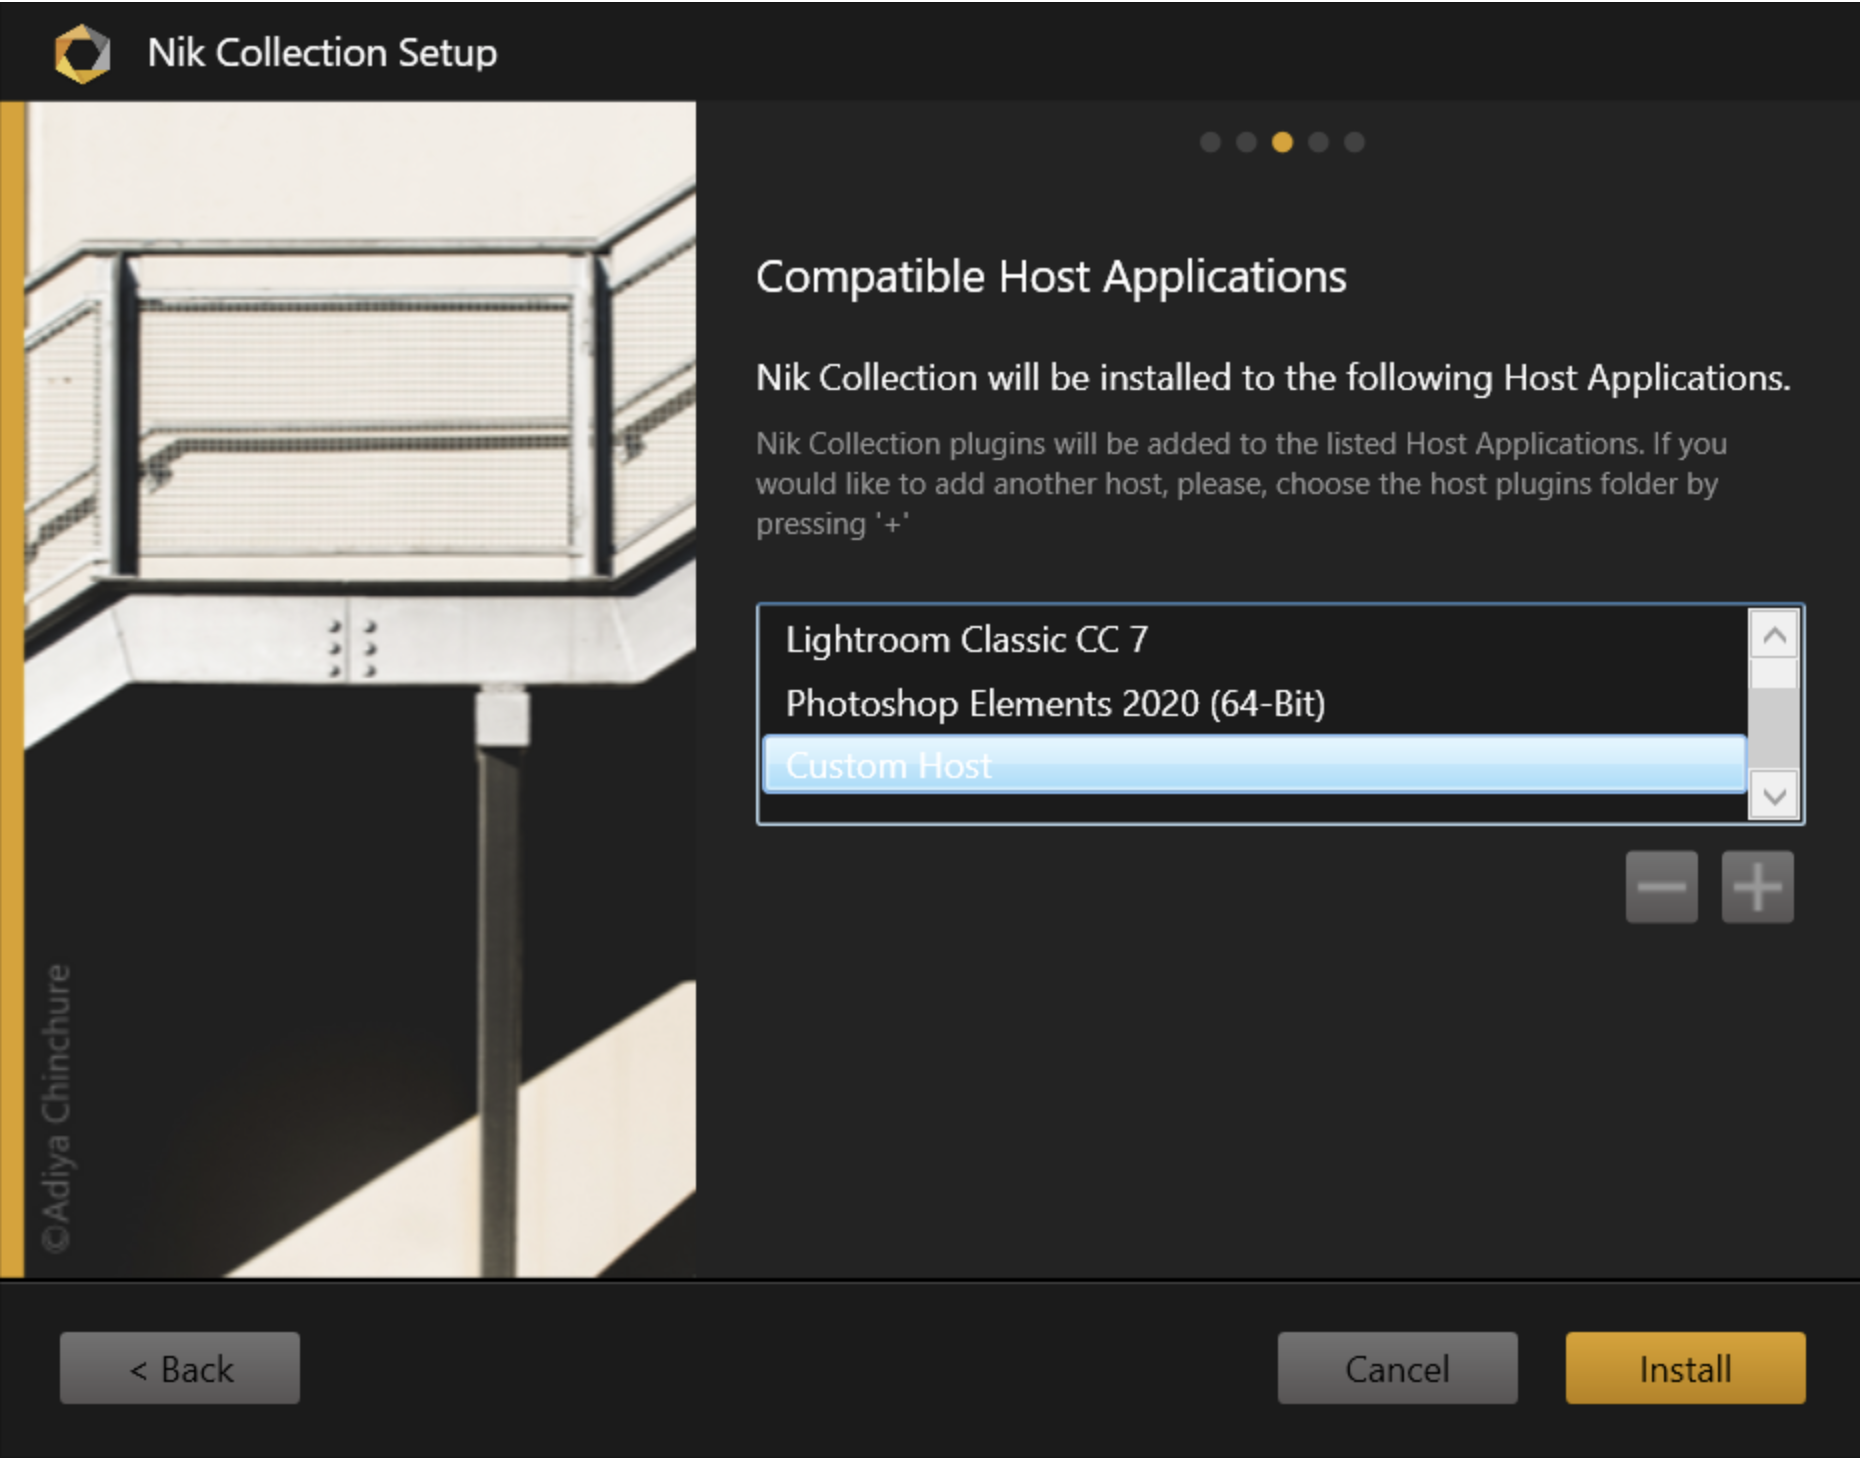
Task: Click the Compatible Host Applications heading
Action: pos(1051,277)
